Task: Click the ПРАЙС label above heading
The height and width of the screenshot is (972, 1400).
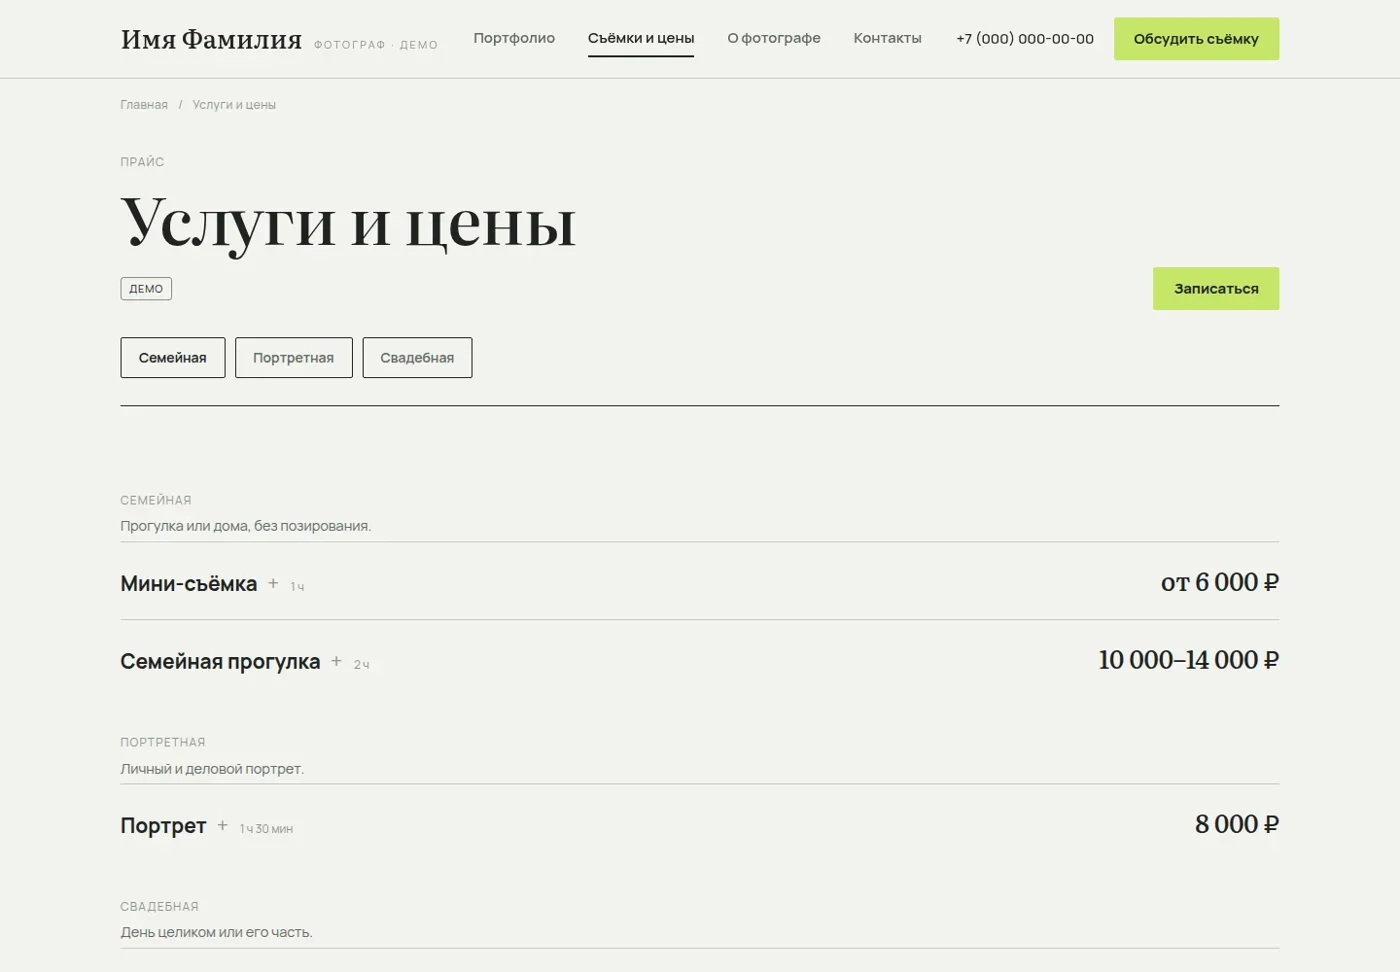Action: point(142,162)
